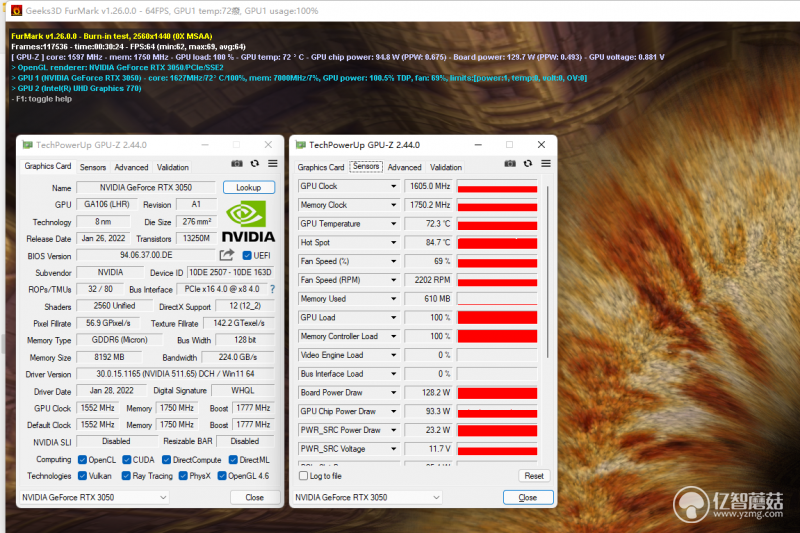Switch to Sensors tab in left GPU-Z window
The height and width of the screenshot is (533, 800).
pos(93,167)
